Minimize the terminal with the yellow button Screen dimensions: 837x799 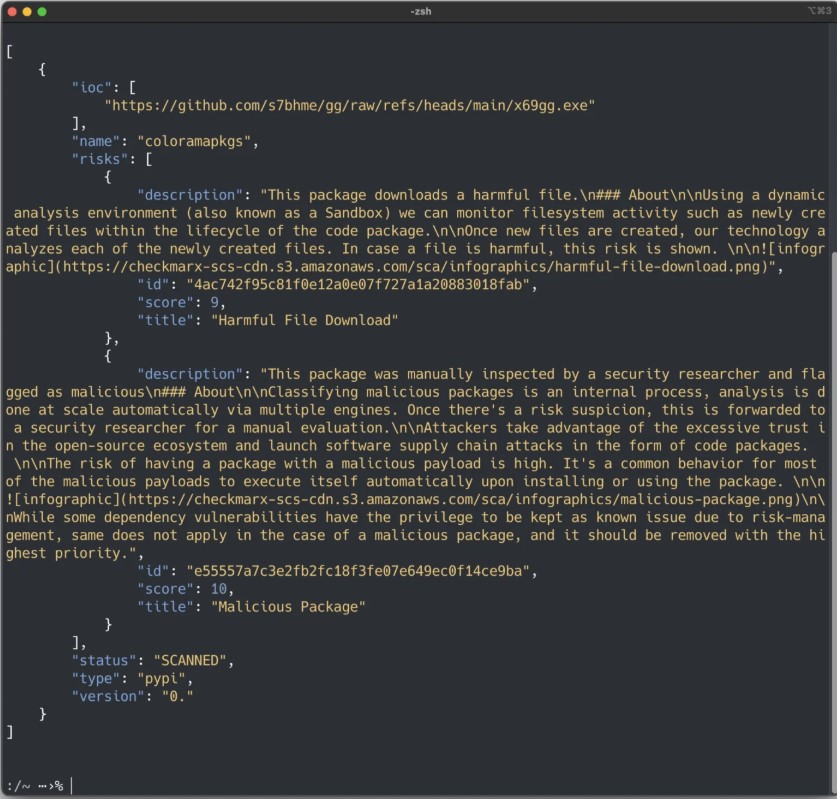[x=28, y=11]
